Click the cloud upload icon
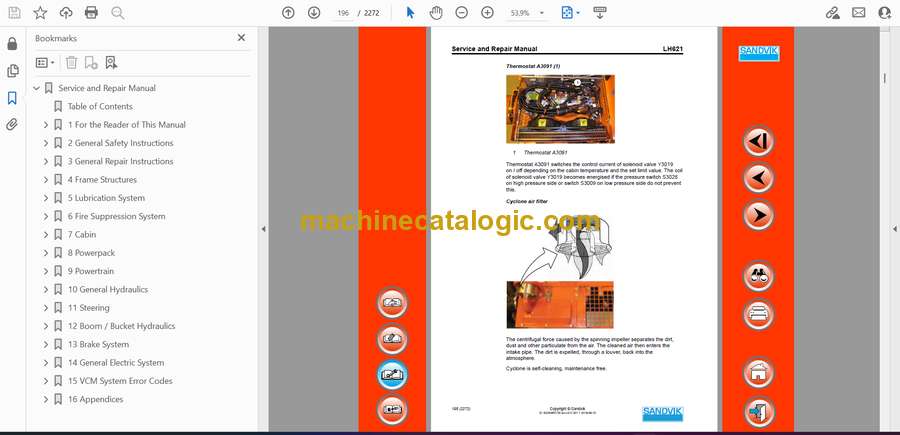 tap(66, 13)
